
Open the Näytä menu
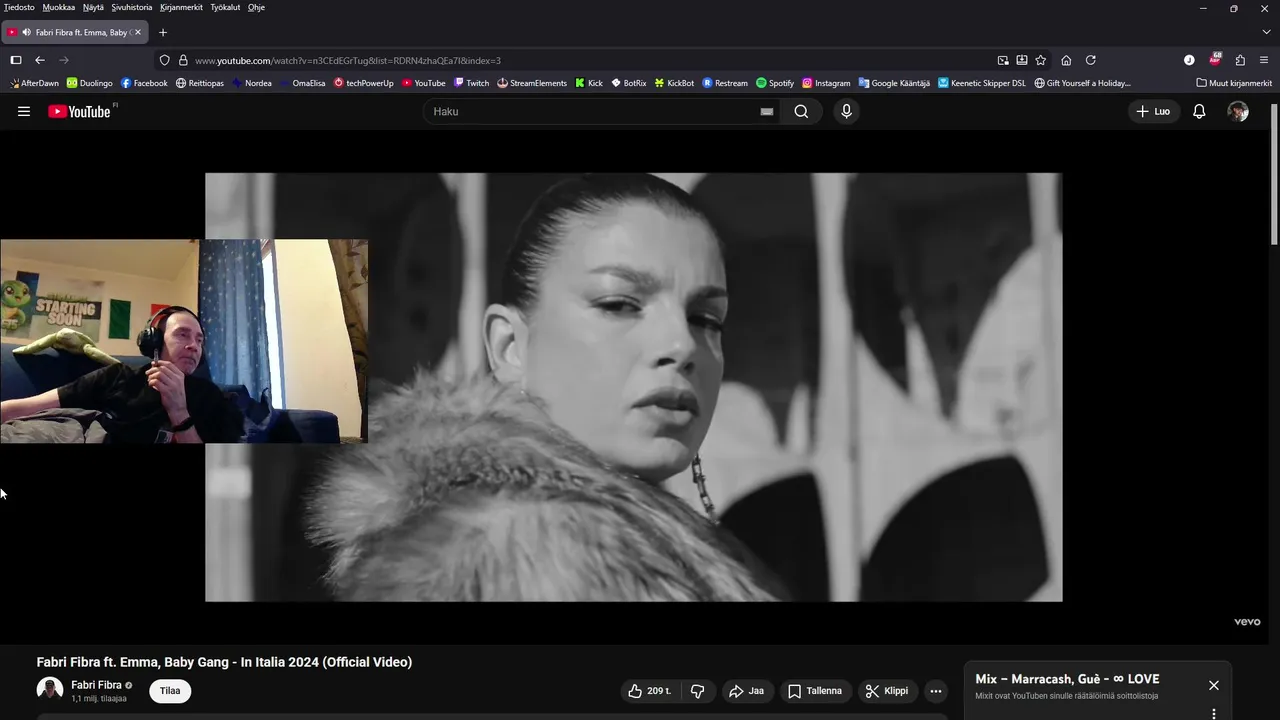click(x=93, y=7)
